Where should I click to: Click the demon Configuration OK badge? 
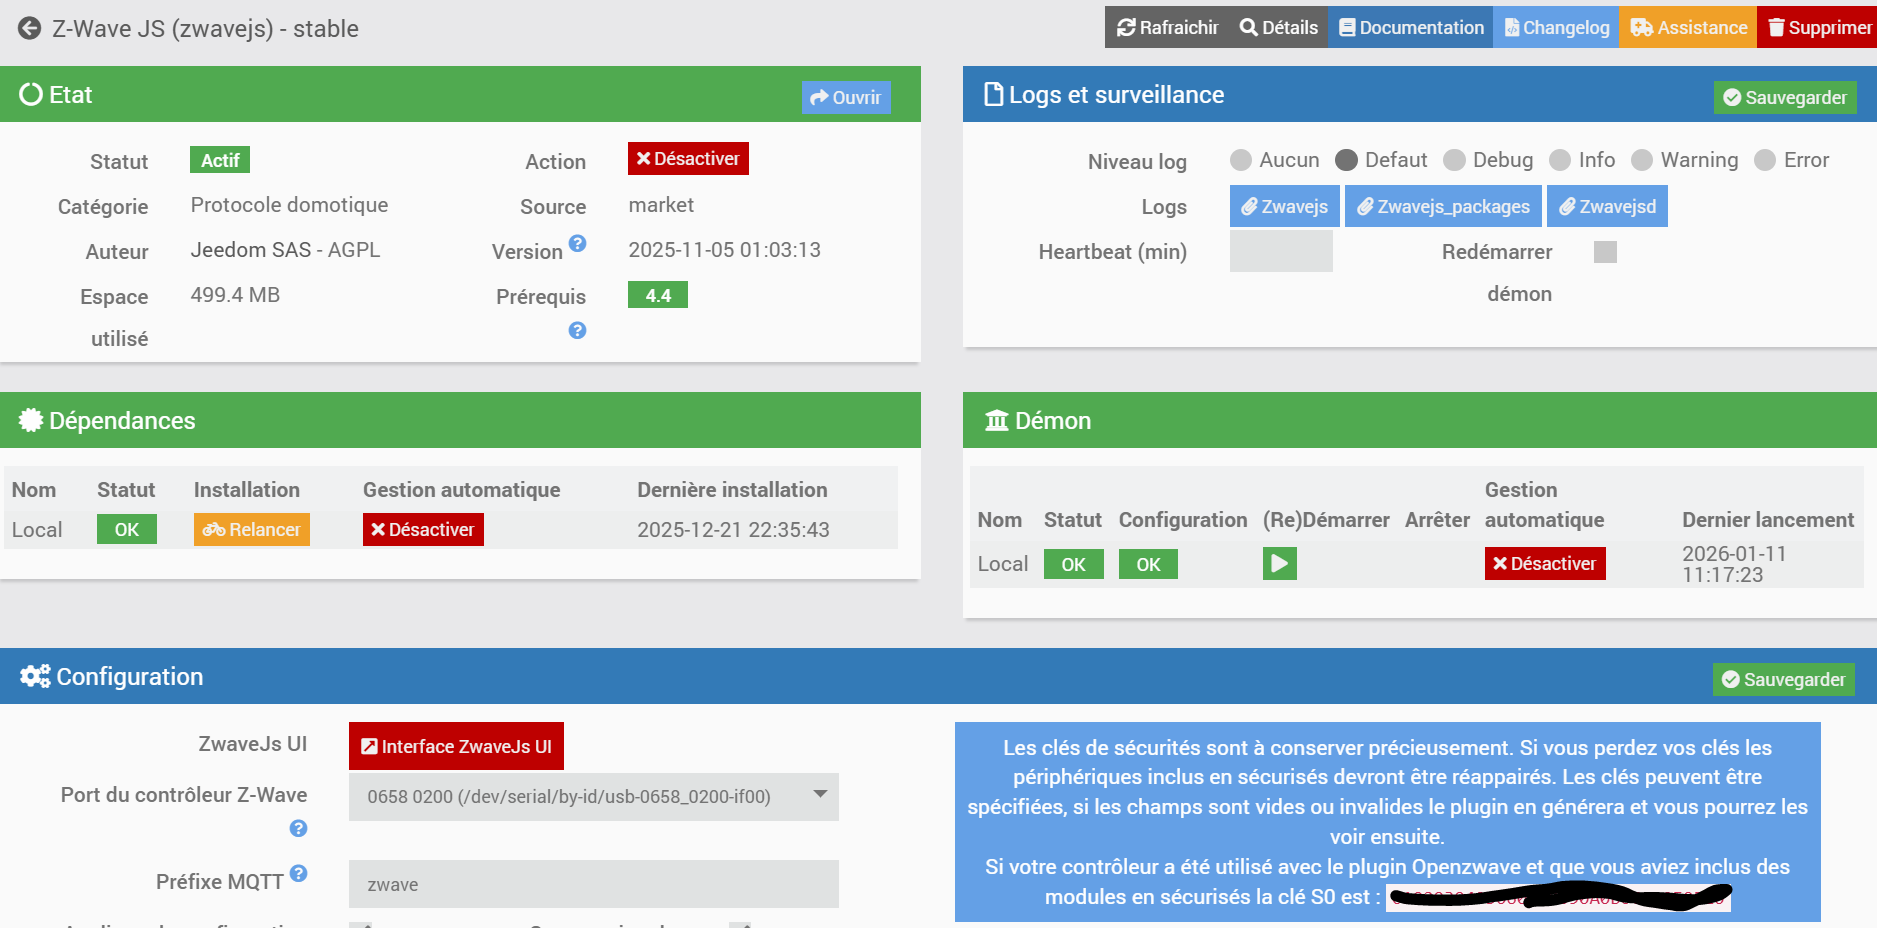point(1148,564)
